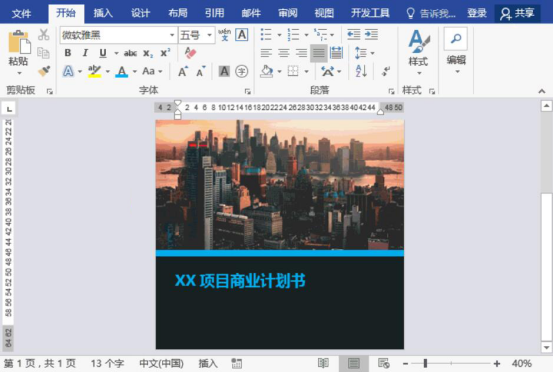
Task: Toggle superscript formatting
Action: coord(165,53)
